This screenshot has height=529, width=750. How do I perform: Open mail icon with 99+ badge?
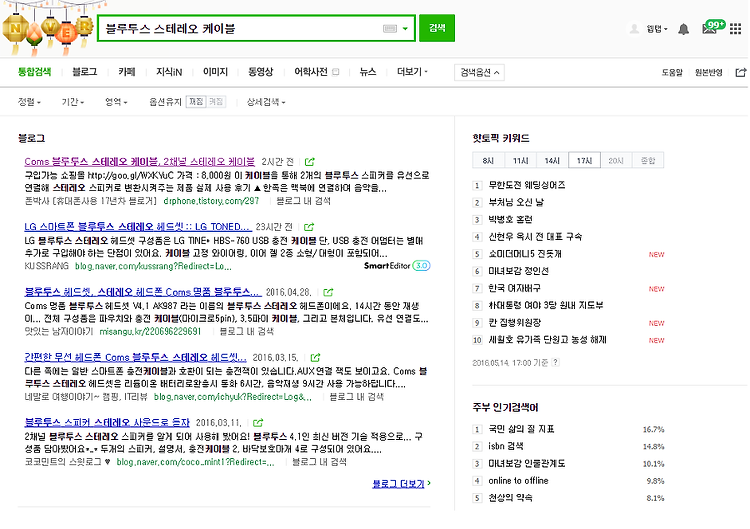[x=713, y=28]
